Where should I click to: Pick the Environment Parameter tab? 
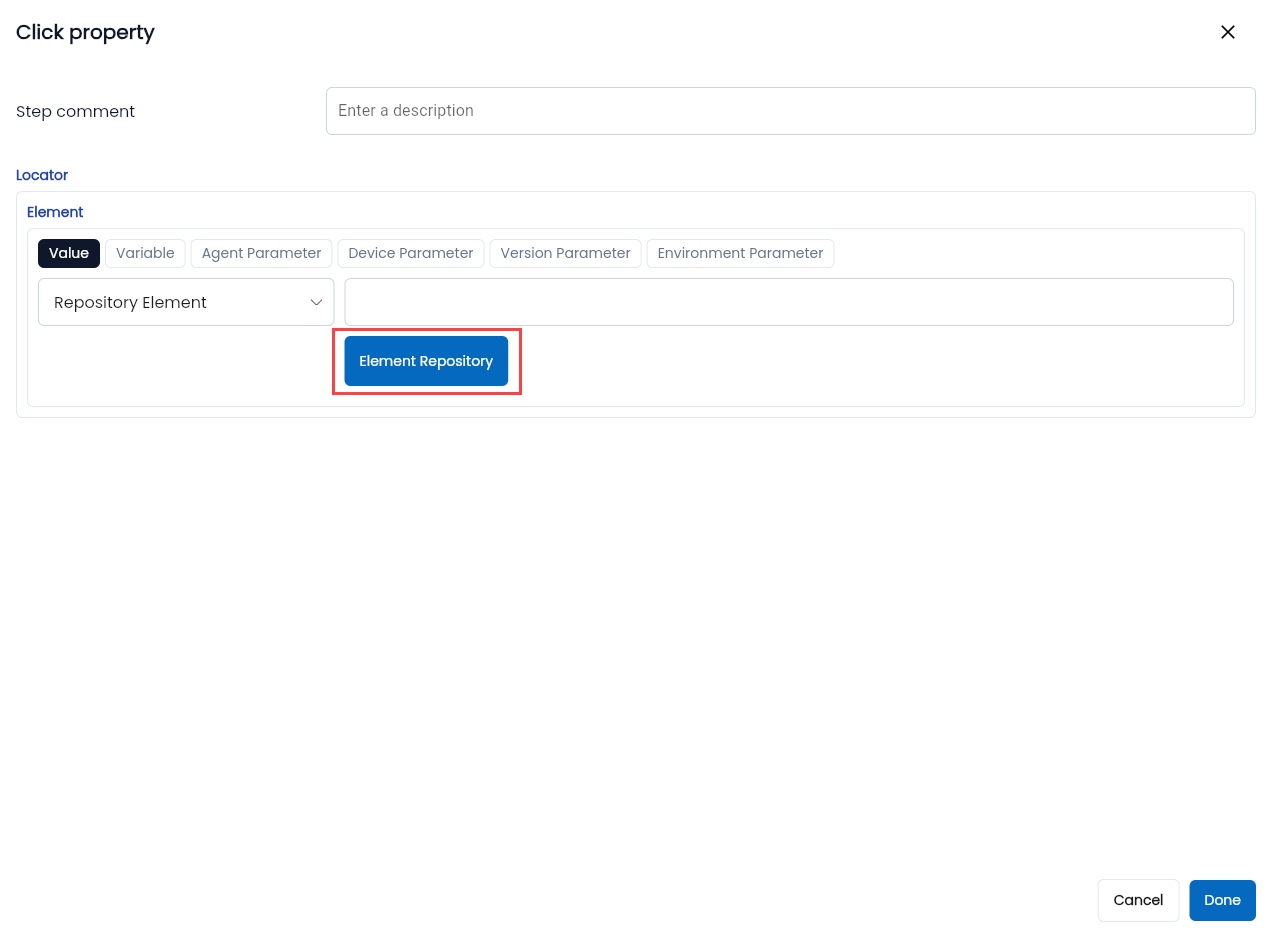point(740,253)
